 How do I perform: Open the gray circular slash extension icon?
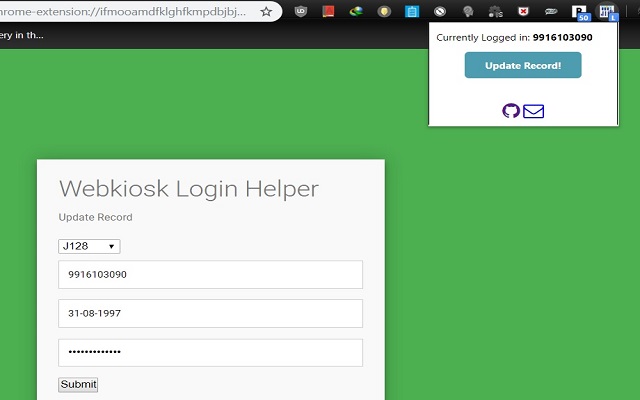click(440, 11)
